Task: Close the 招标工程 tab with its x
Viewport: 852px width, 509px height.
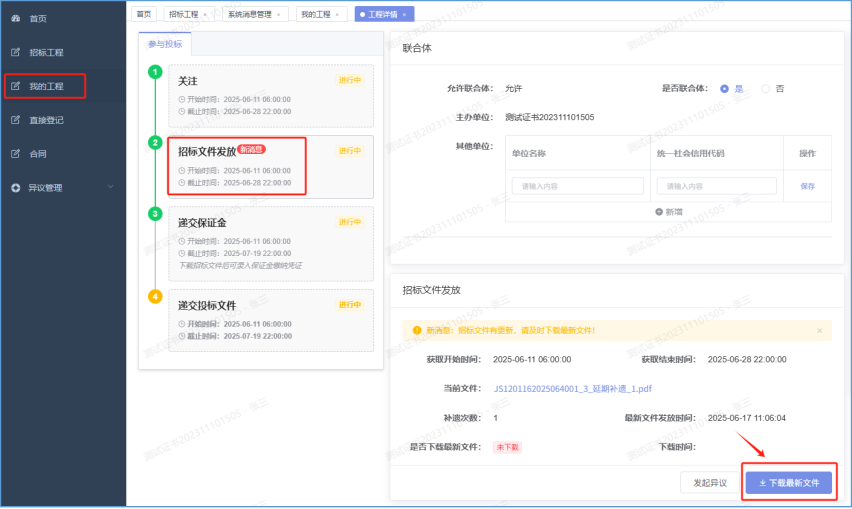Action: 205,15
